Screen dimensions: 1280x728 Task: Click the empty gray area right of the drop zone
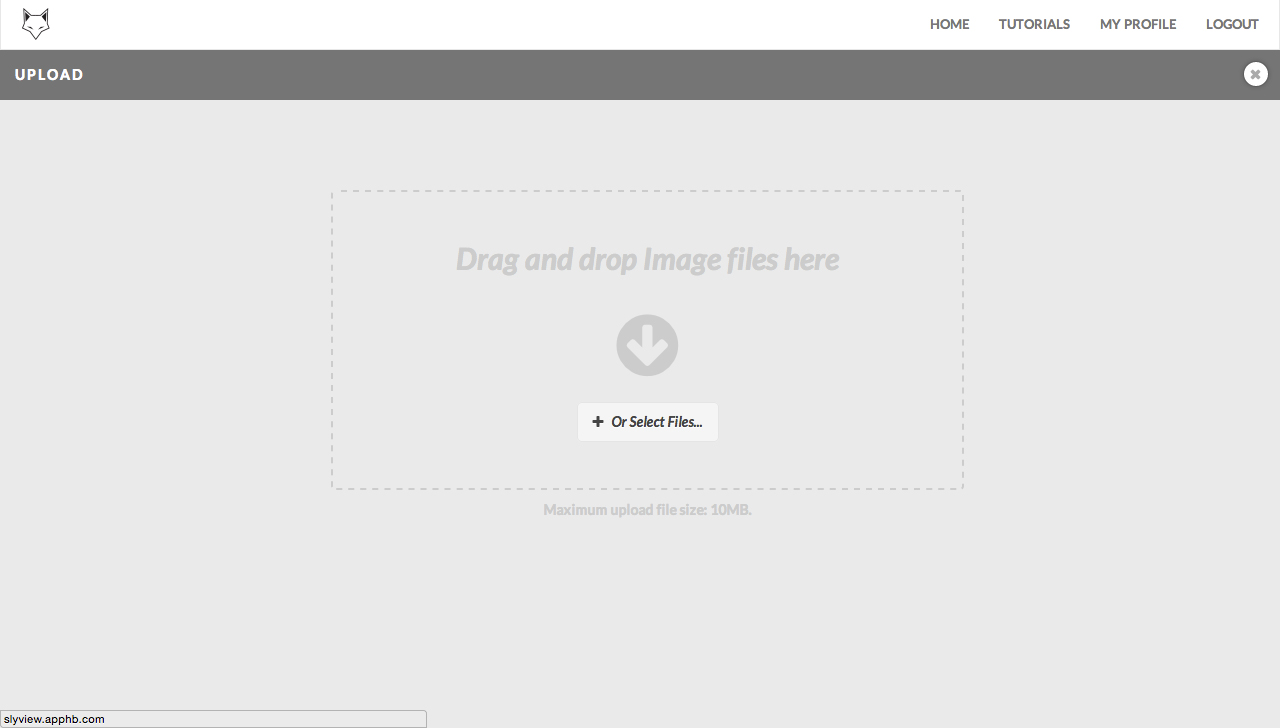(x=1120, y=340)
